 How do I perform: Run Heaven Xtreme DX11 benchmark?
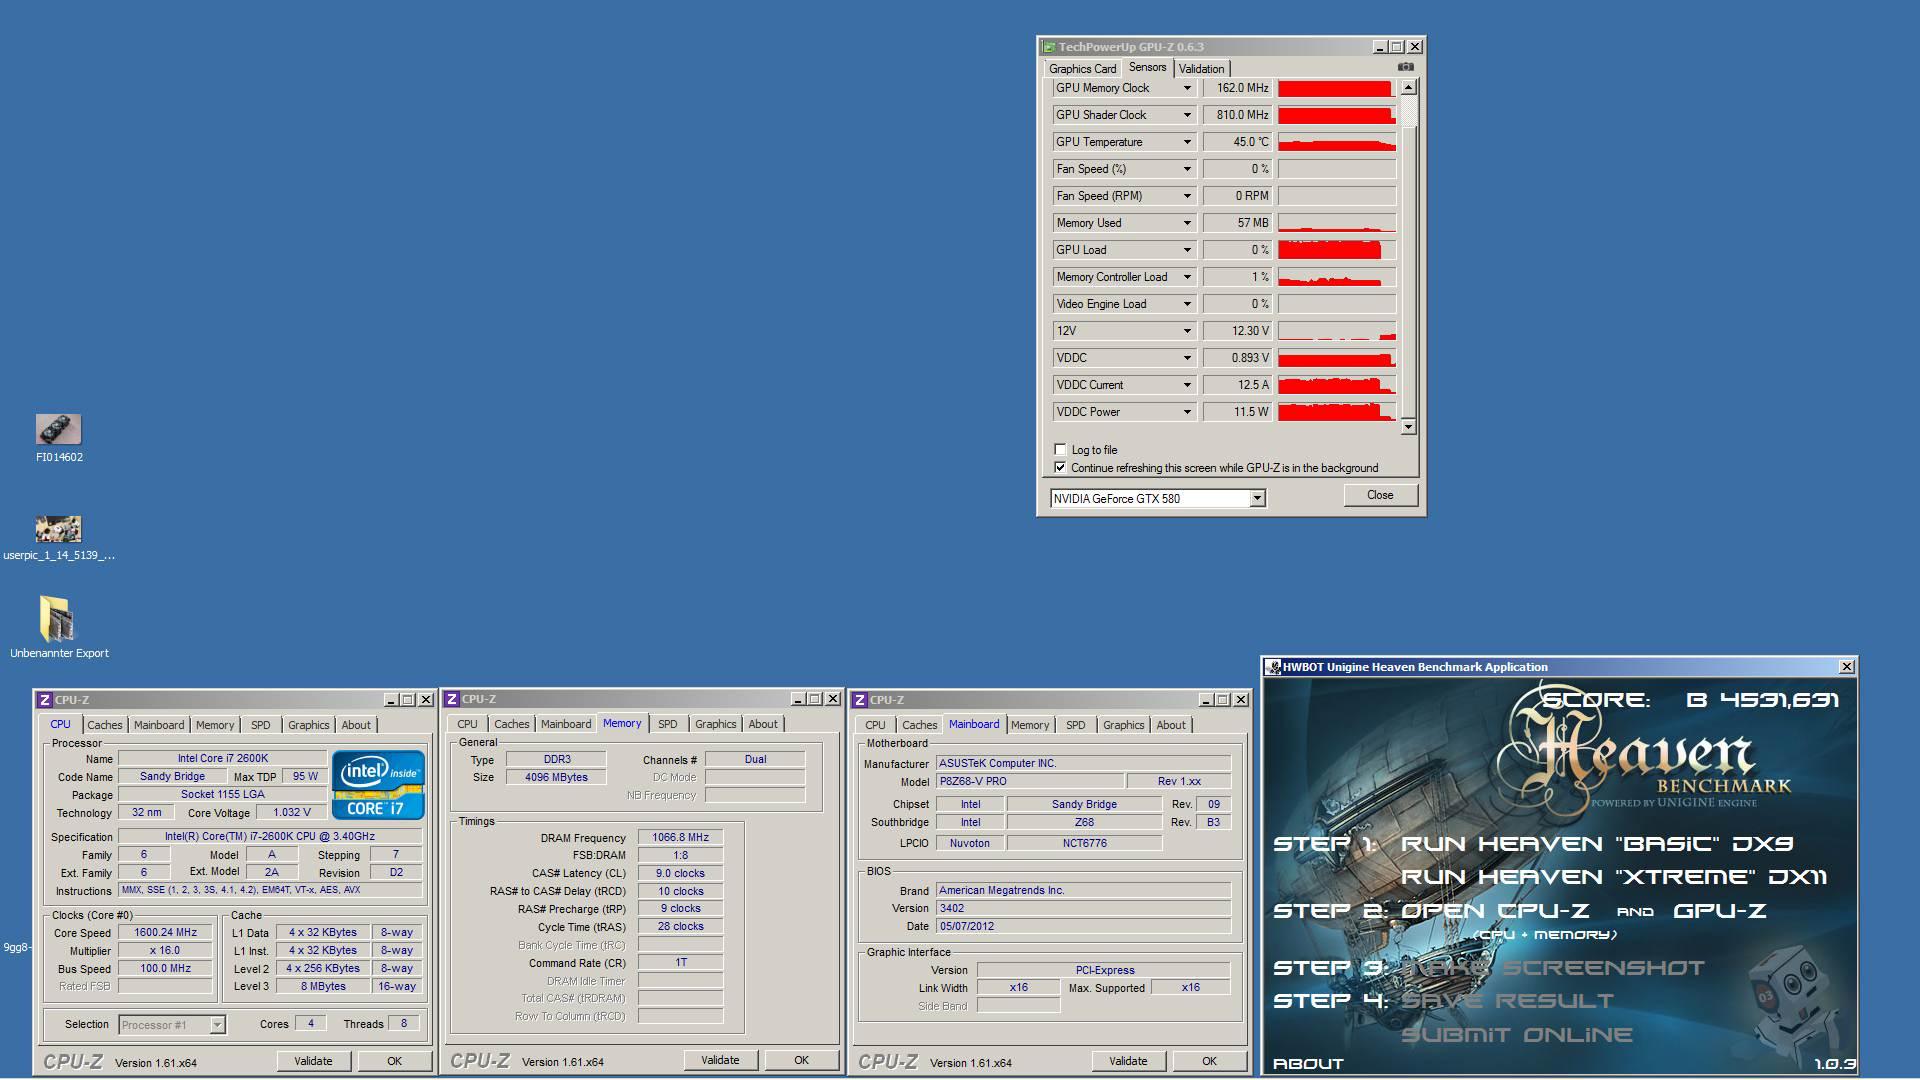[1613, 877]
